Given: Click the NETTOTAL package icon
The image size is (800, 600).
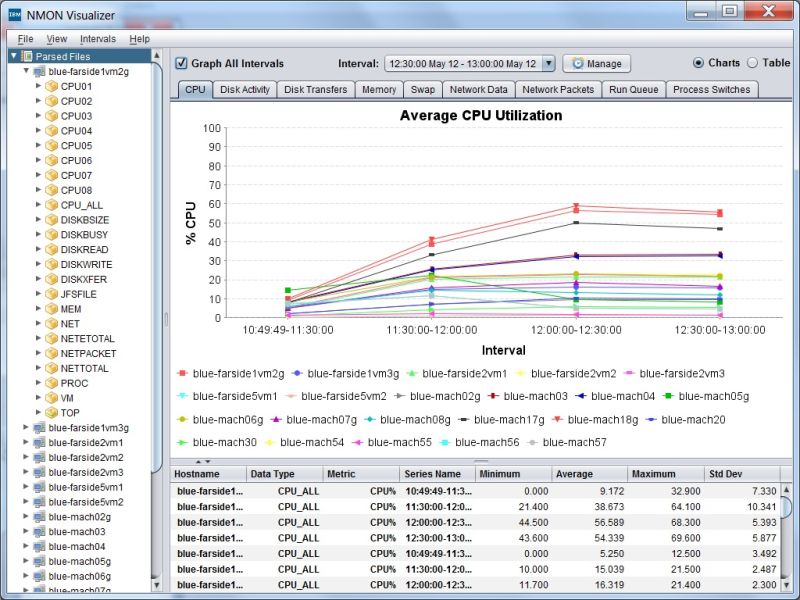Looking at the screenshot, I should pyautogui.click(x=52, y=368).
